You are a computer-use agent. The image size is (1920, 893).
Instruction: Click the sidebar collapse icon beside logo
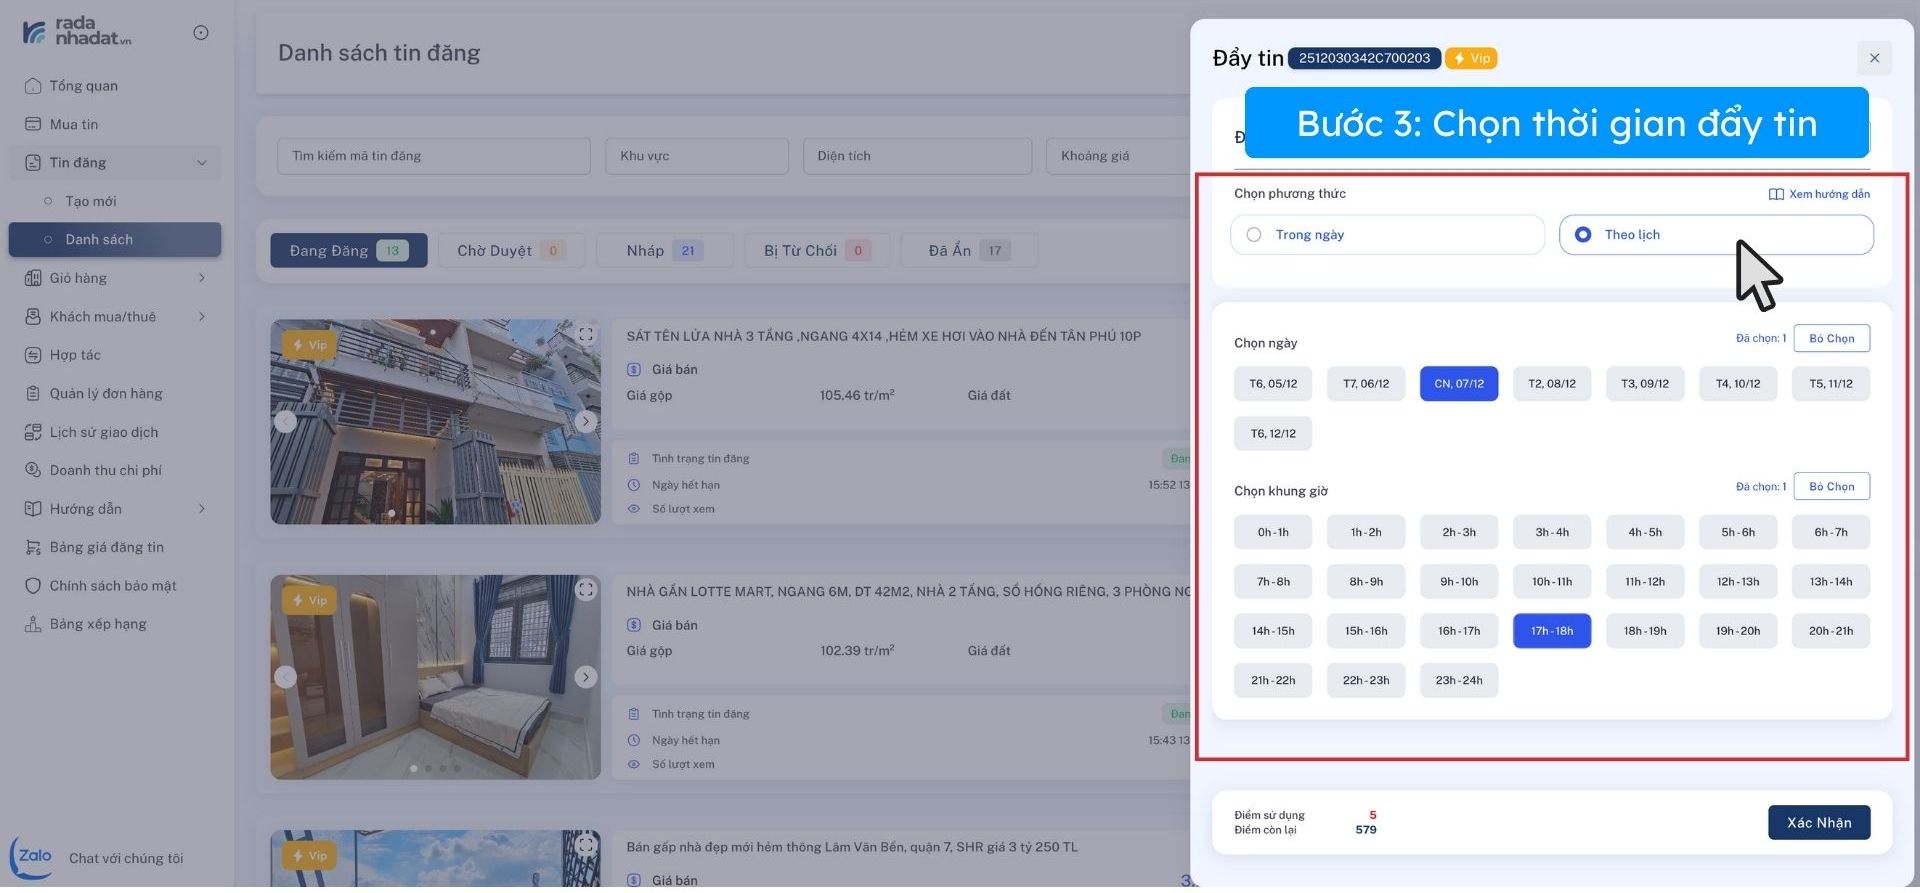(201, 33)
